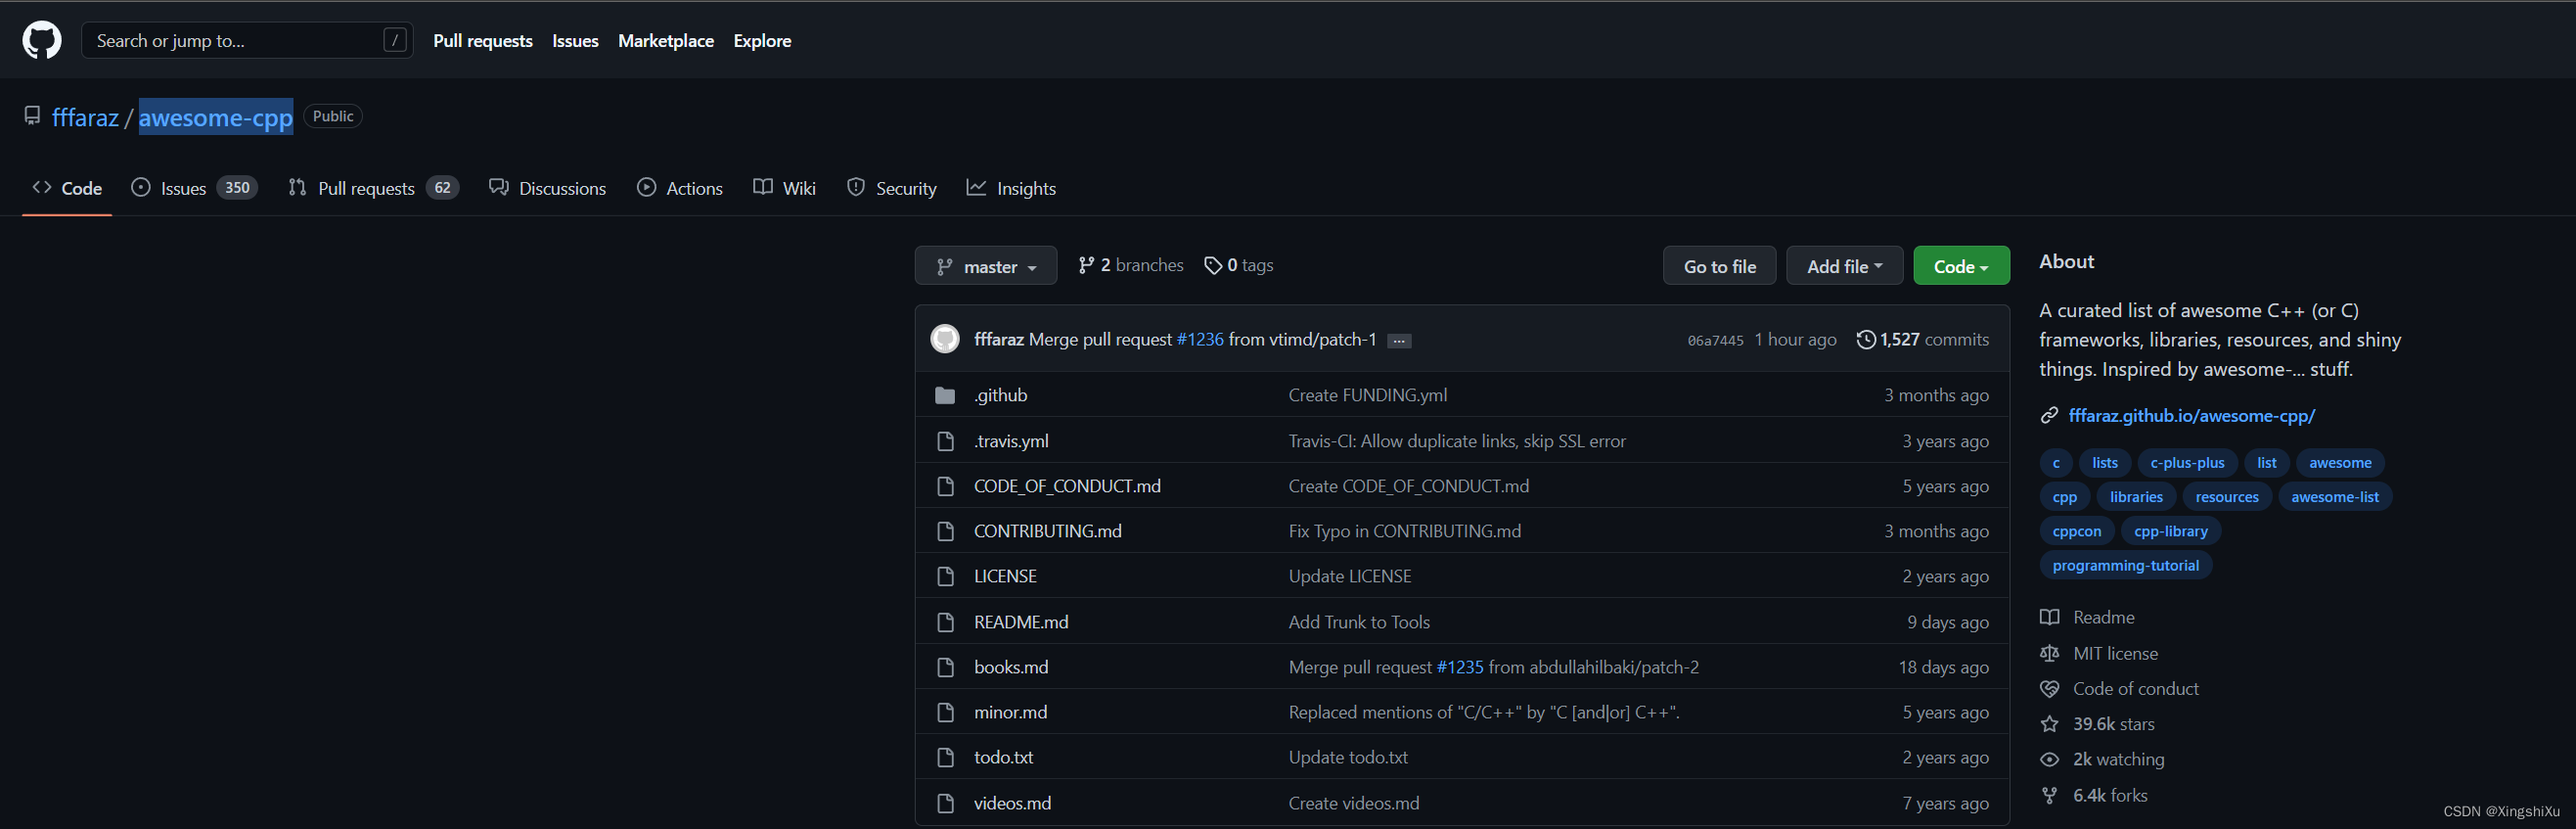
Task: Open the Insights tab
Action: click(1011, 188)
